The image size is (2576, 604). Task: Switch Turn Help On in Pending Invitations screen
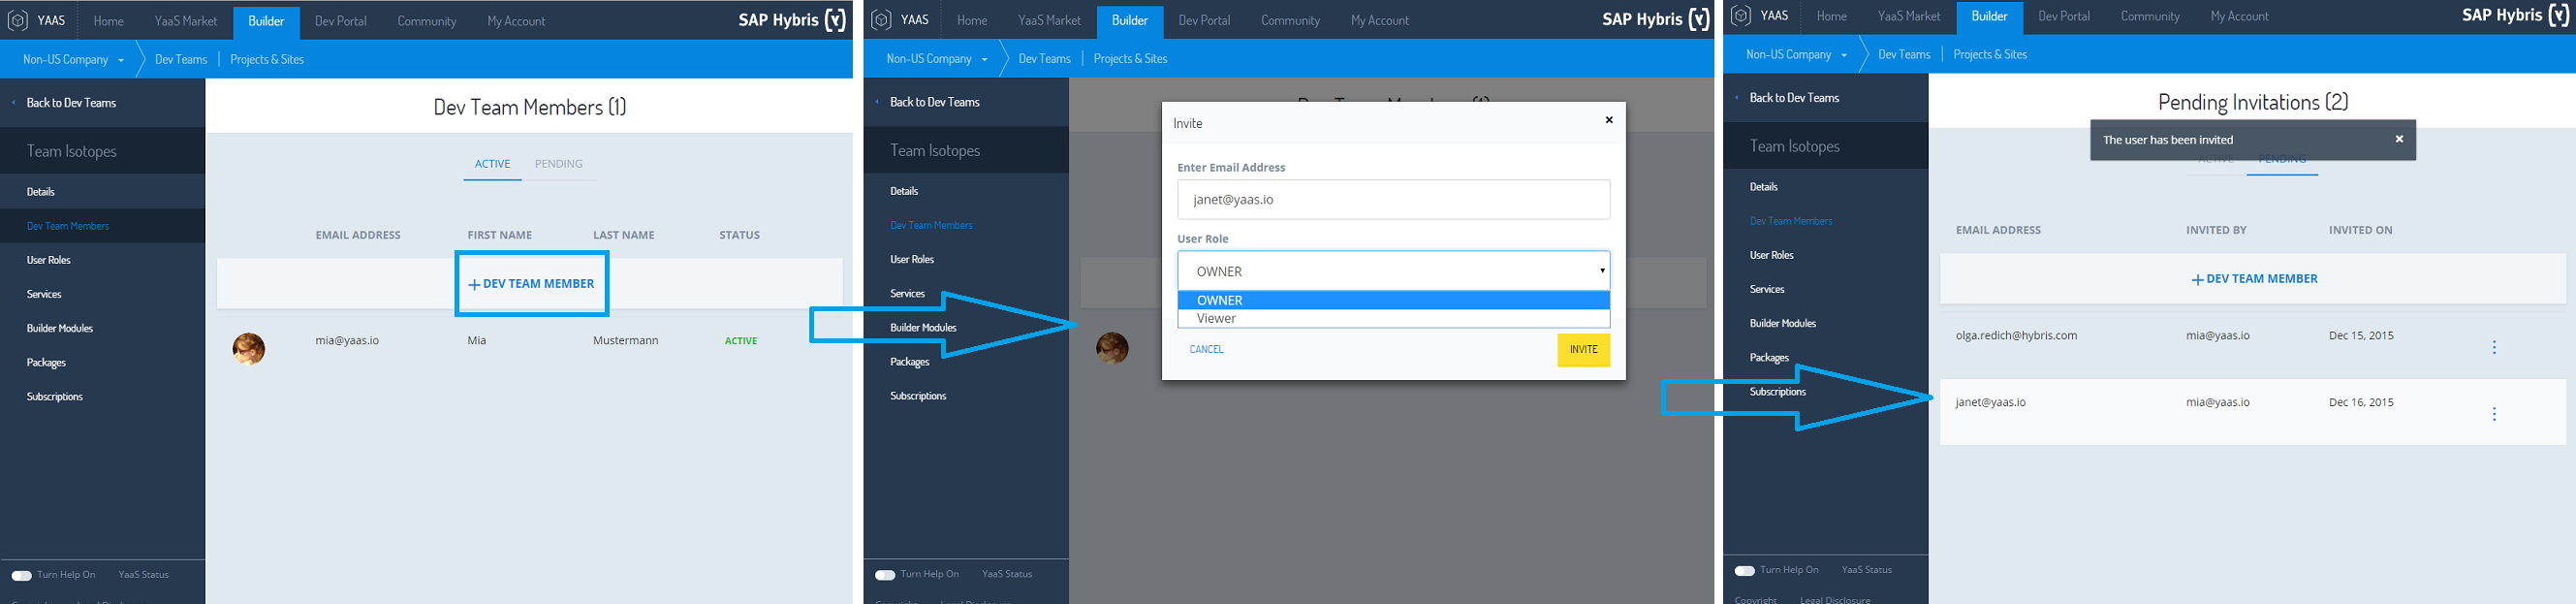coord(1745,570)
